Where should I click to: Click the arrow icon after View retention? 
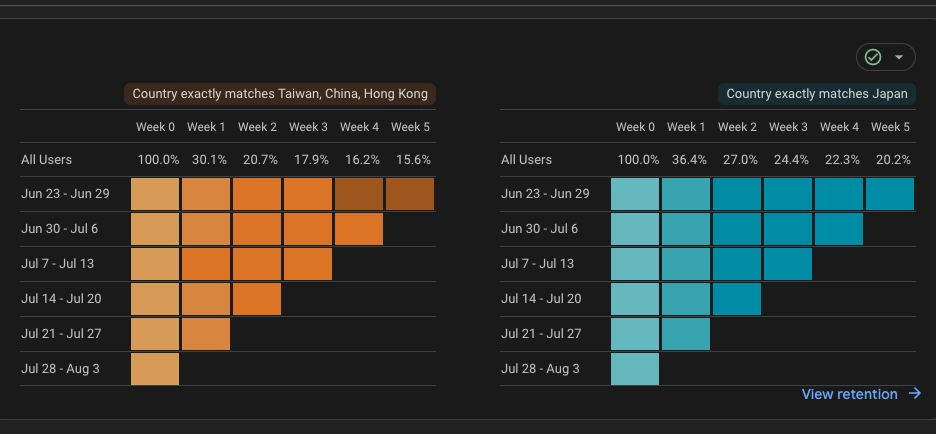coord(915,394)
